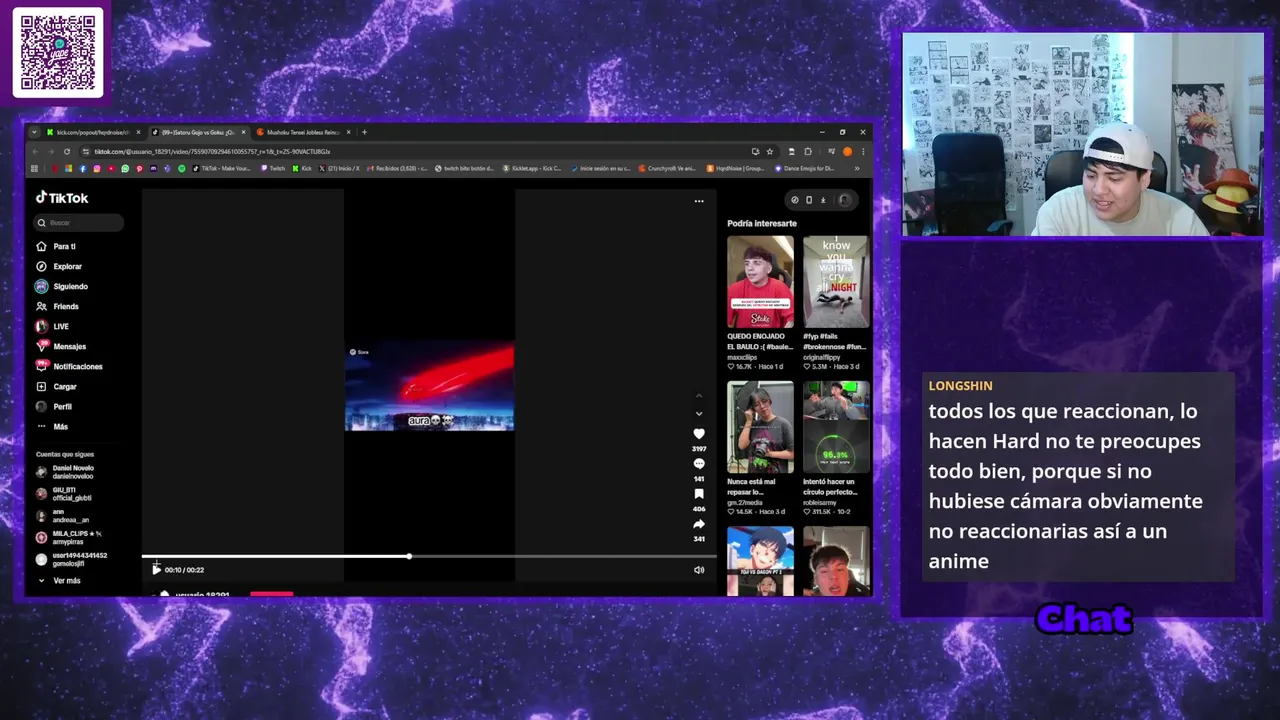
Task: Share the video via arrow icon
Action: click(699, 524)
